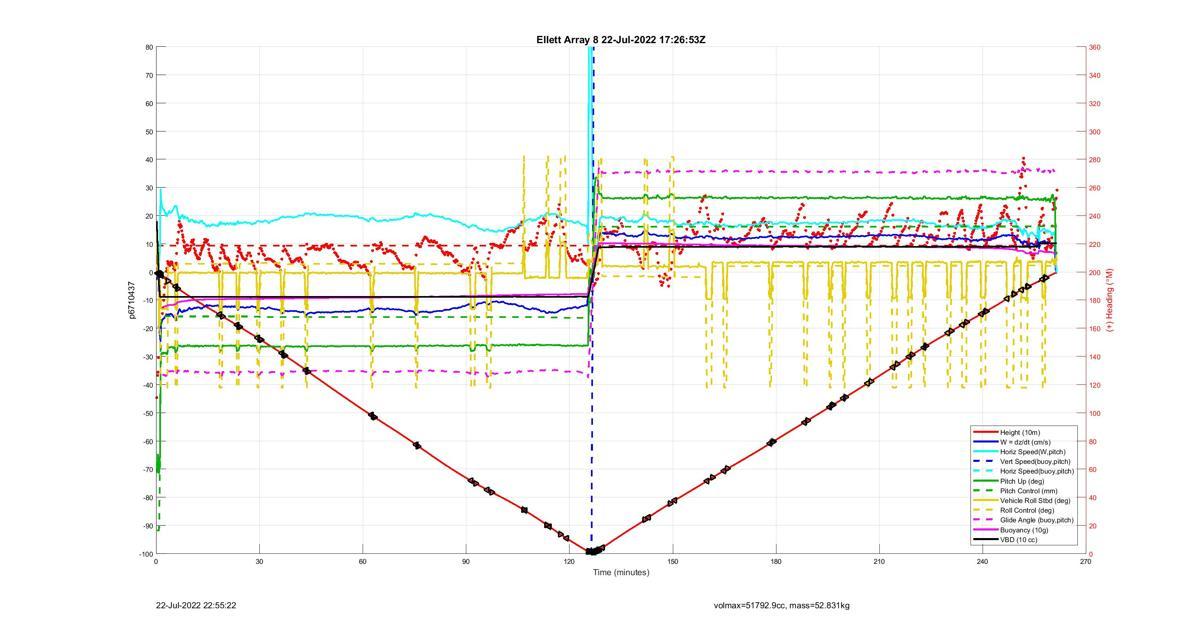
Task: Click the '240' tick on the time axis
Action: coord(982,562)
